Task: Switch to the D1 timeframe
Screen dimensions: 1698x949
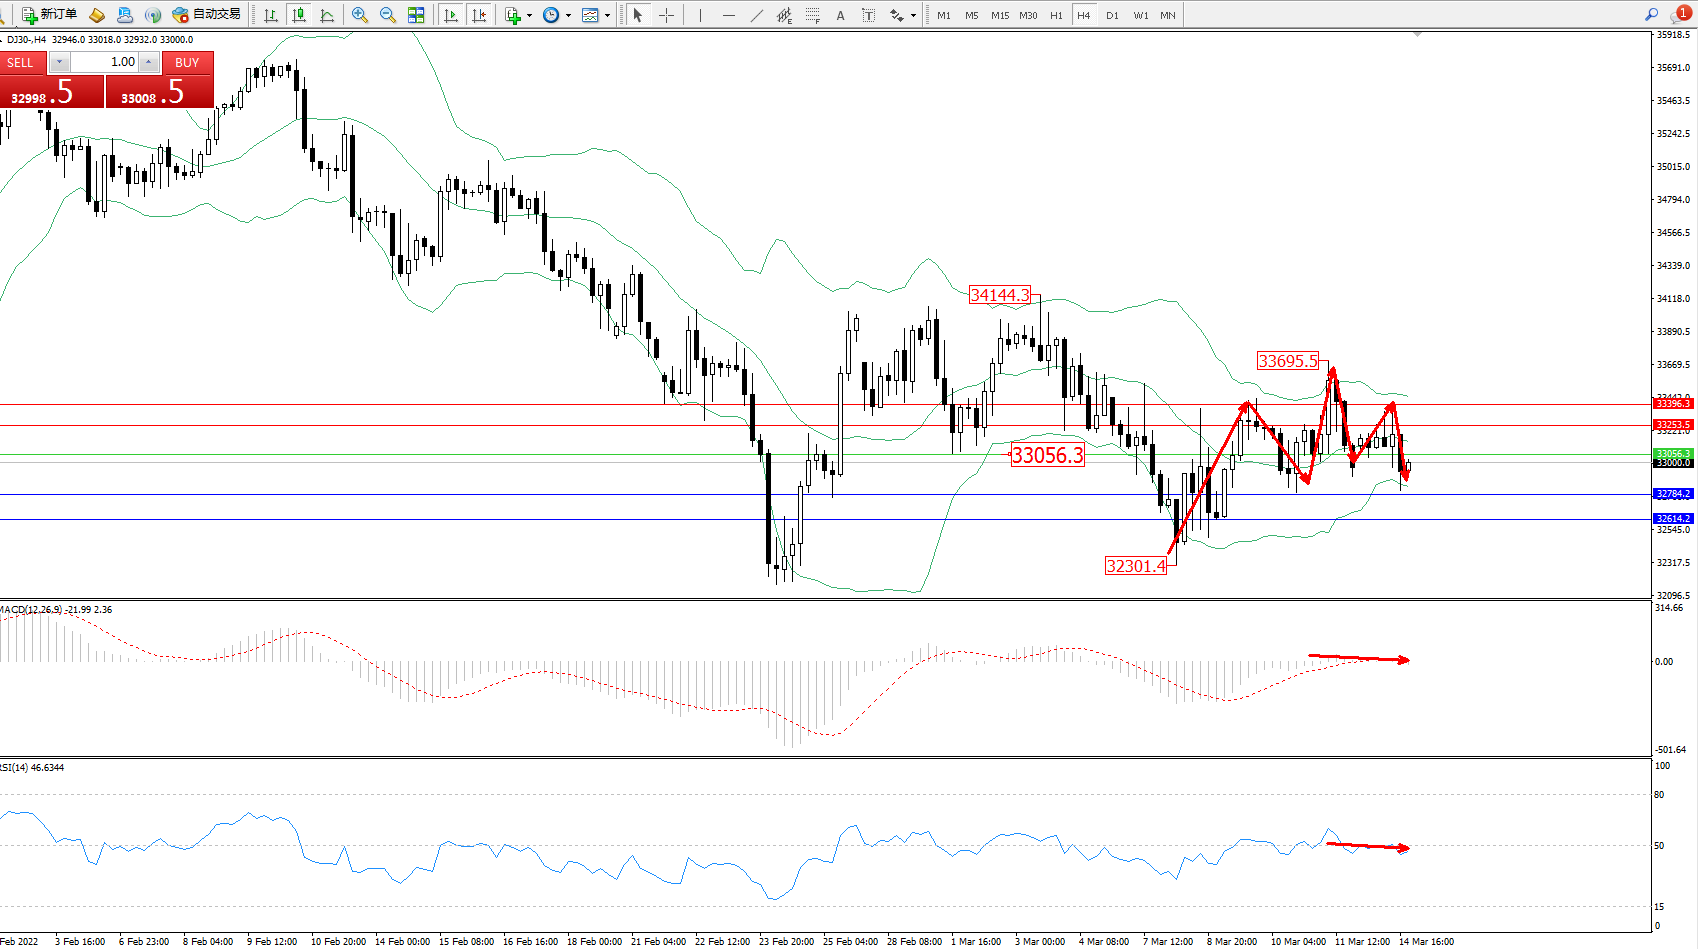Action: 1112,15
